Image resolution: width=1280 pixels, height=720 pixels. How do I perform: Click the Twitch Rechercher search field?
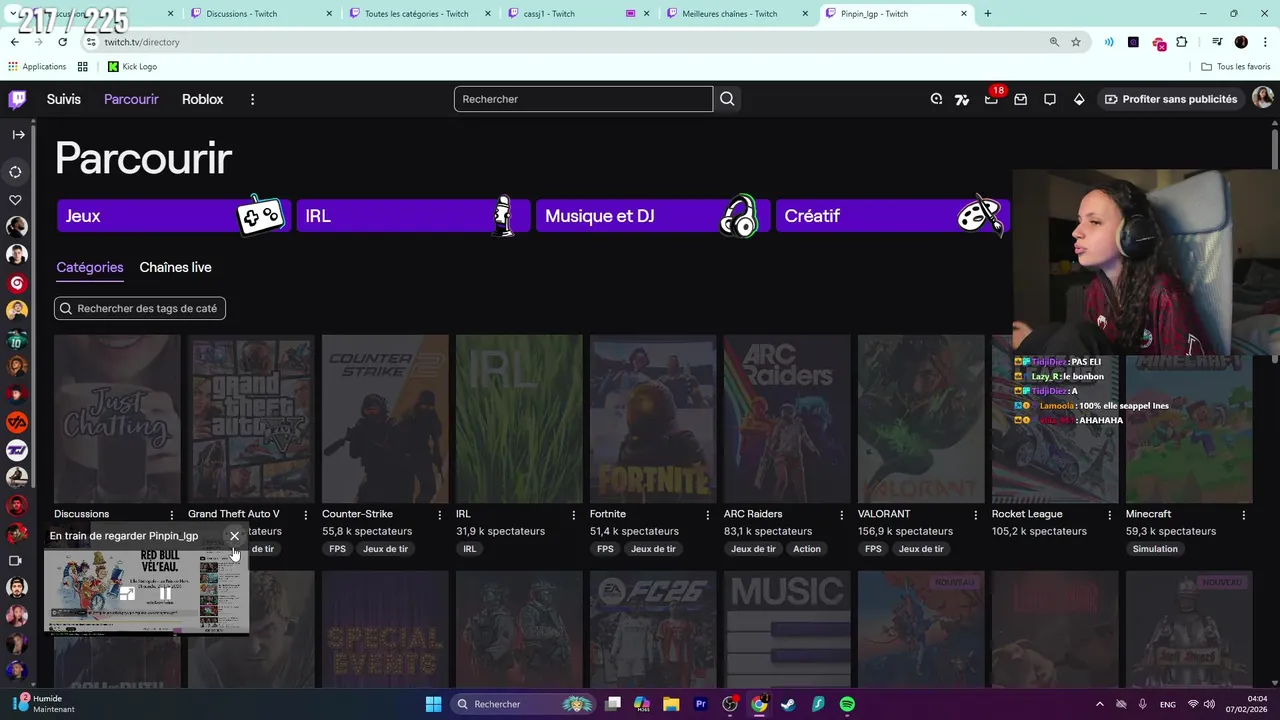tap(583, 99)
